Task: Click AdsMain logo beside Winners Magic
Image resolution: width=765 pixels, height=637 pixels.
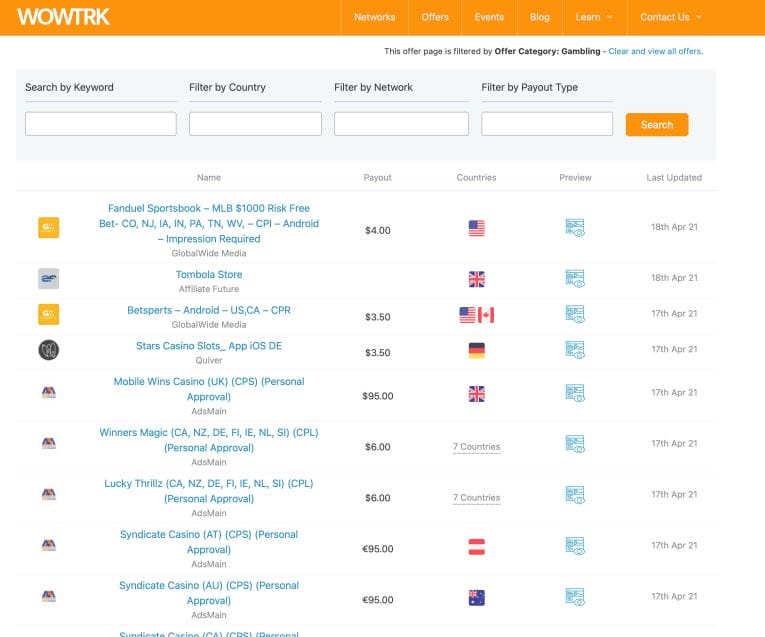Action: pyautogui.click(x=49, y=443)
